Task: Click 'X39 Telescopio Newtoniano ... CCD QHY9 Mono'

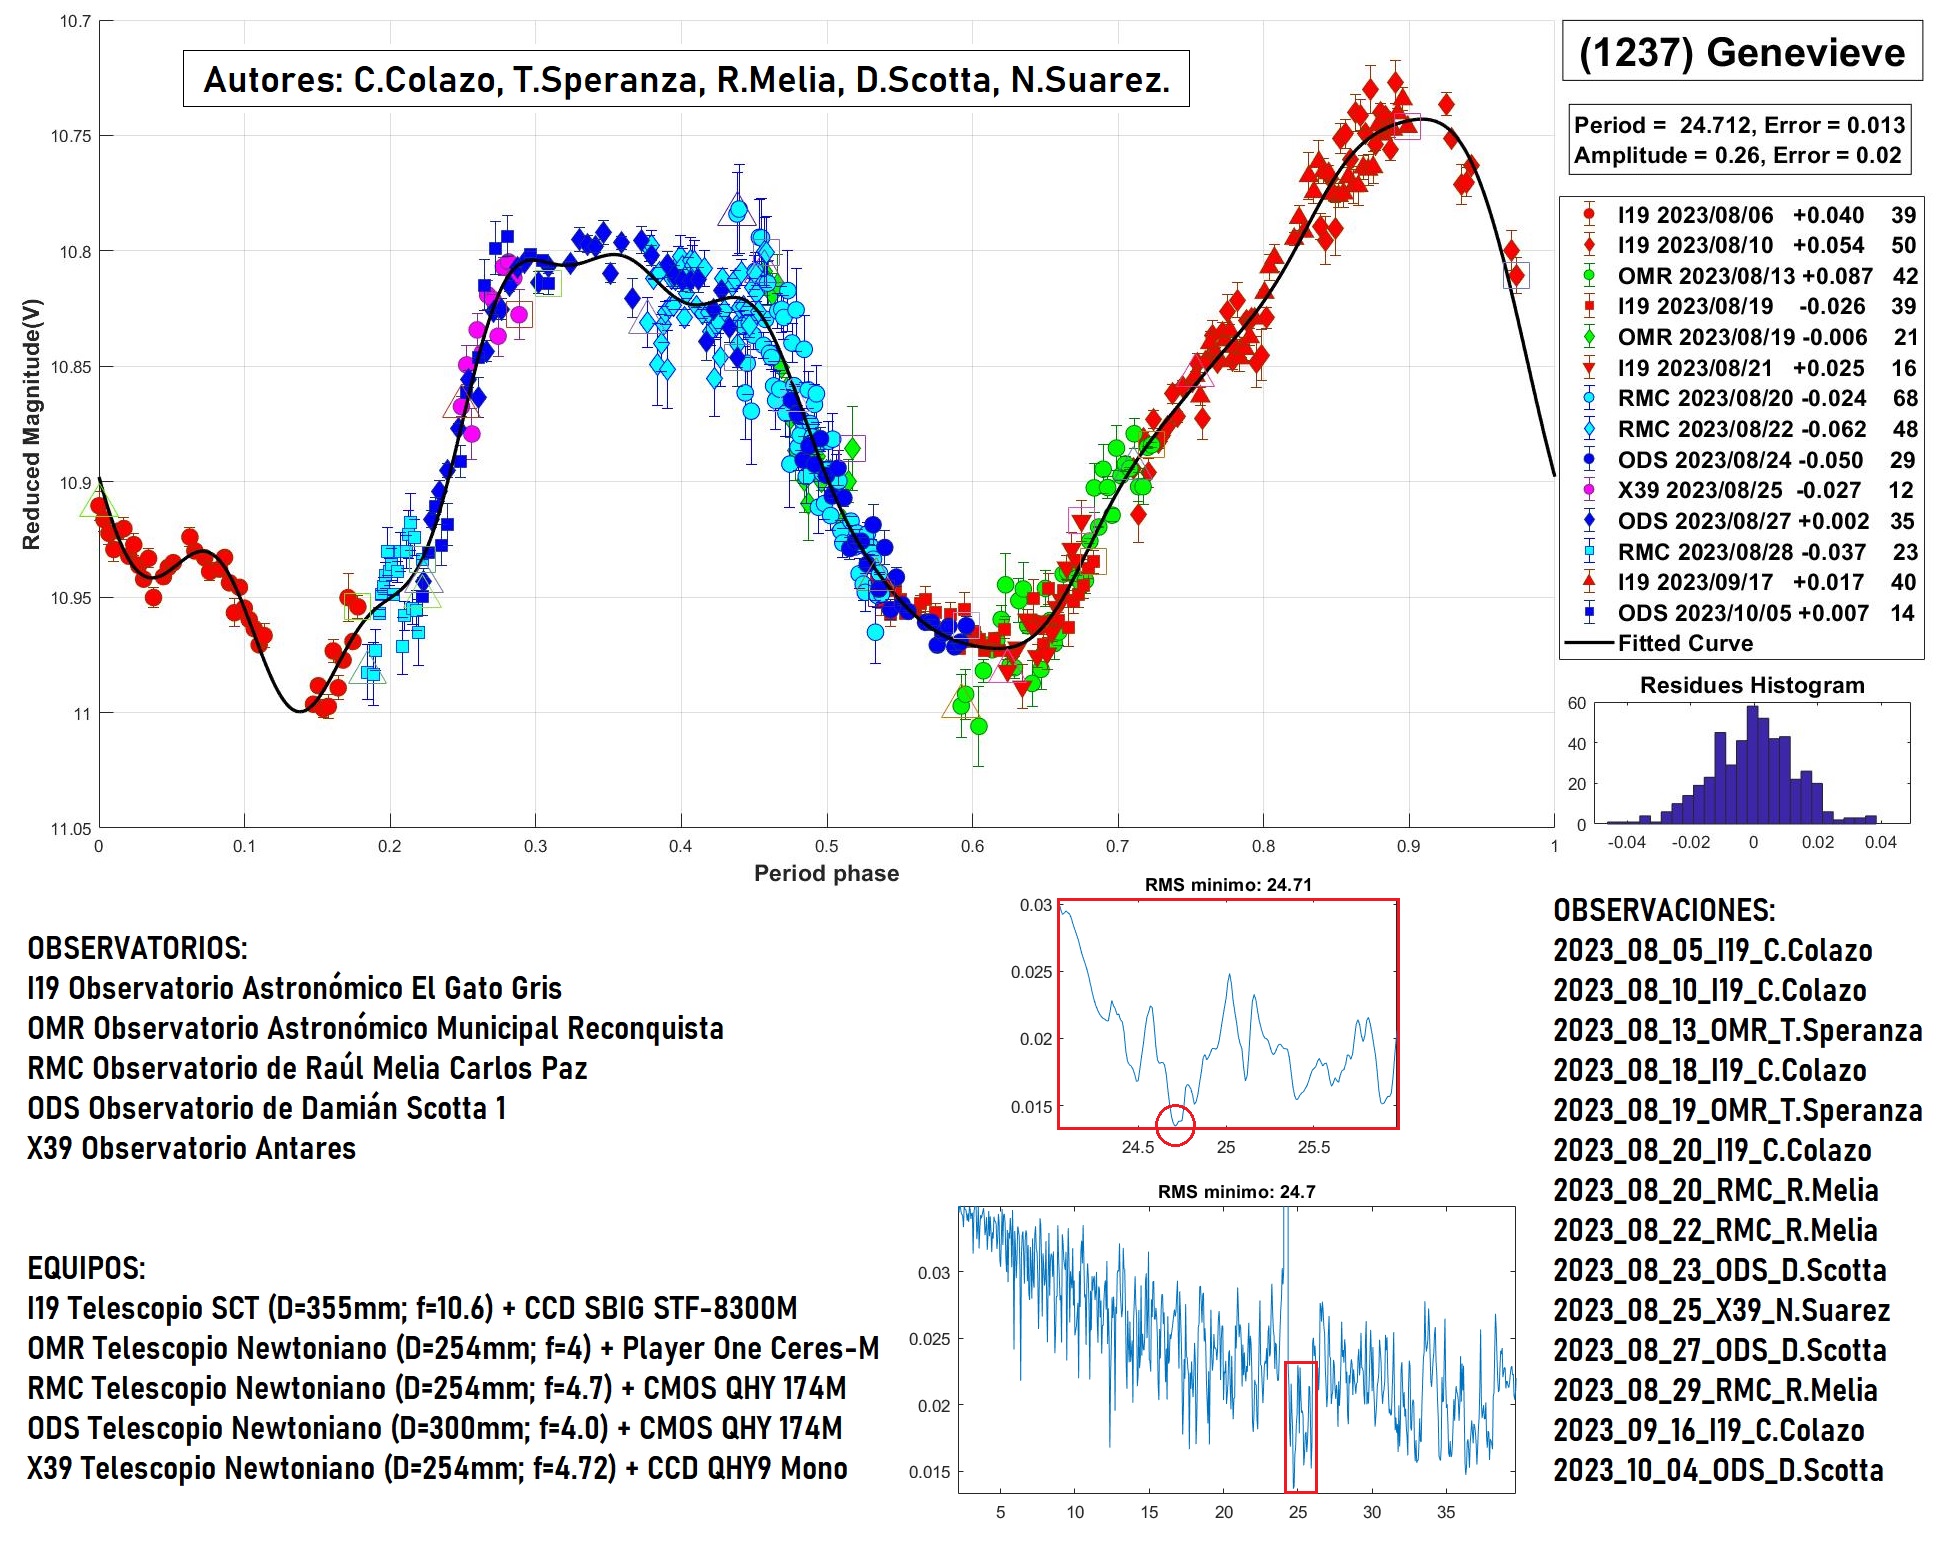Action: tap(438, 1468)
